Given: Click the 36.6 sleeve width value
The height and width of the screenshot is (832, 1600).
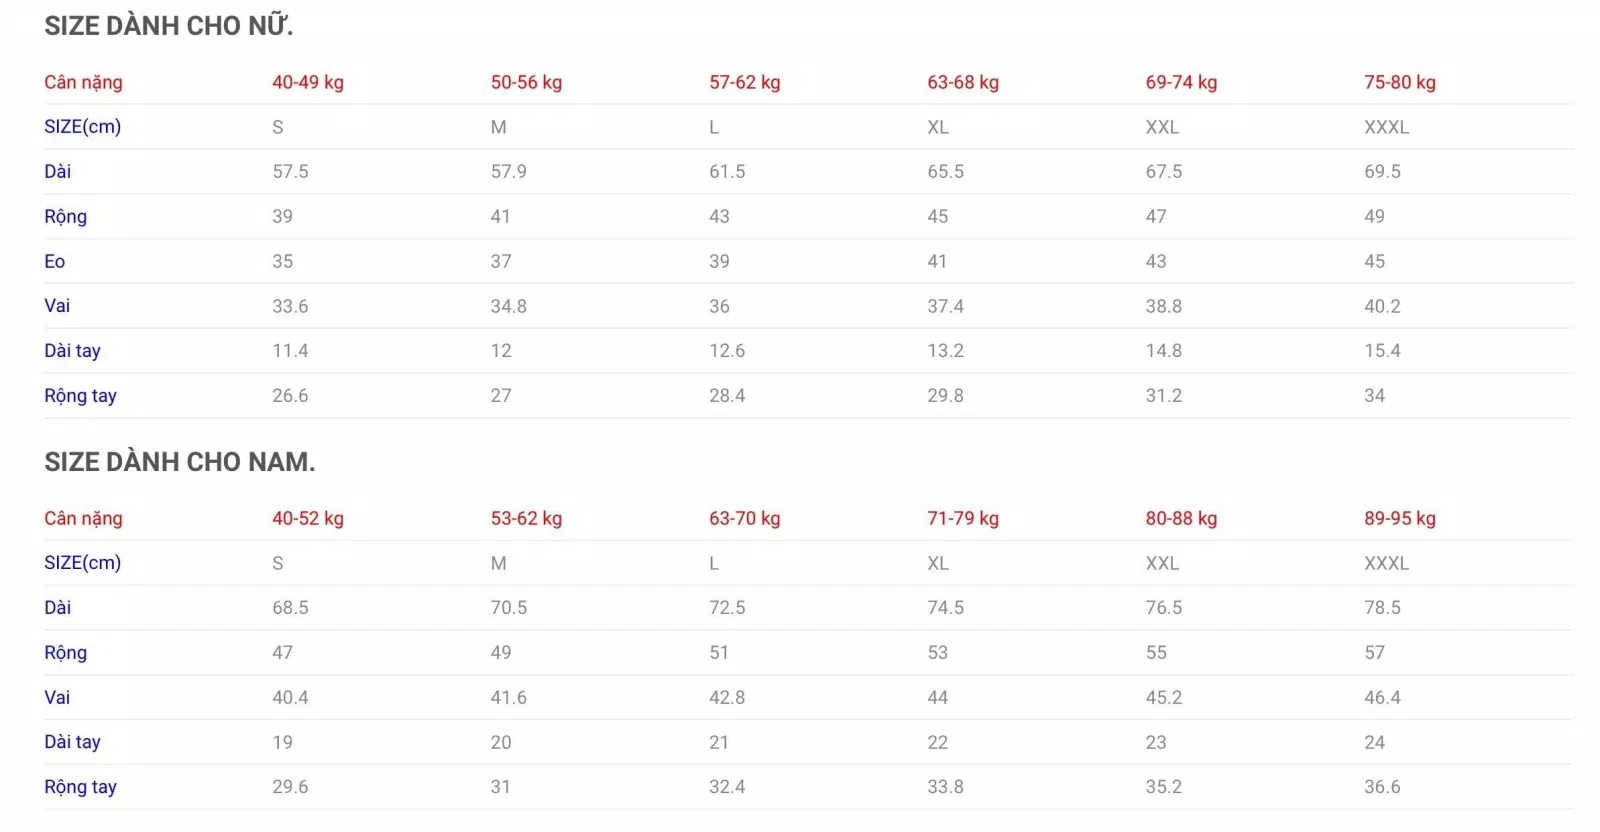Looking at the screenshot, I should tap(1382, 787).
